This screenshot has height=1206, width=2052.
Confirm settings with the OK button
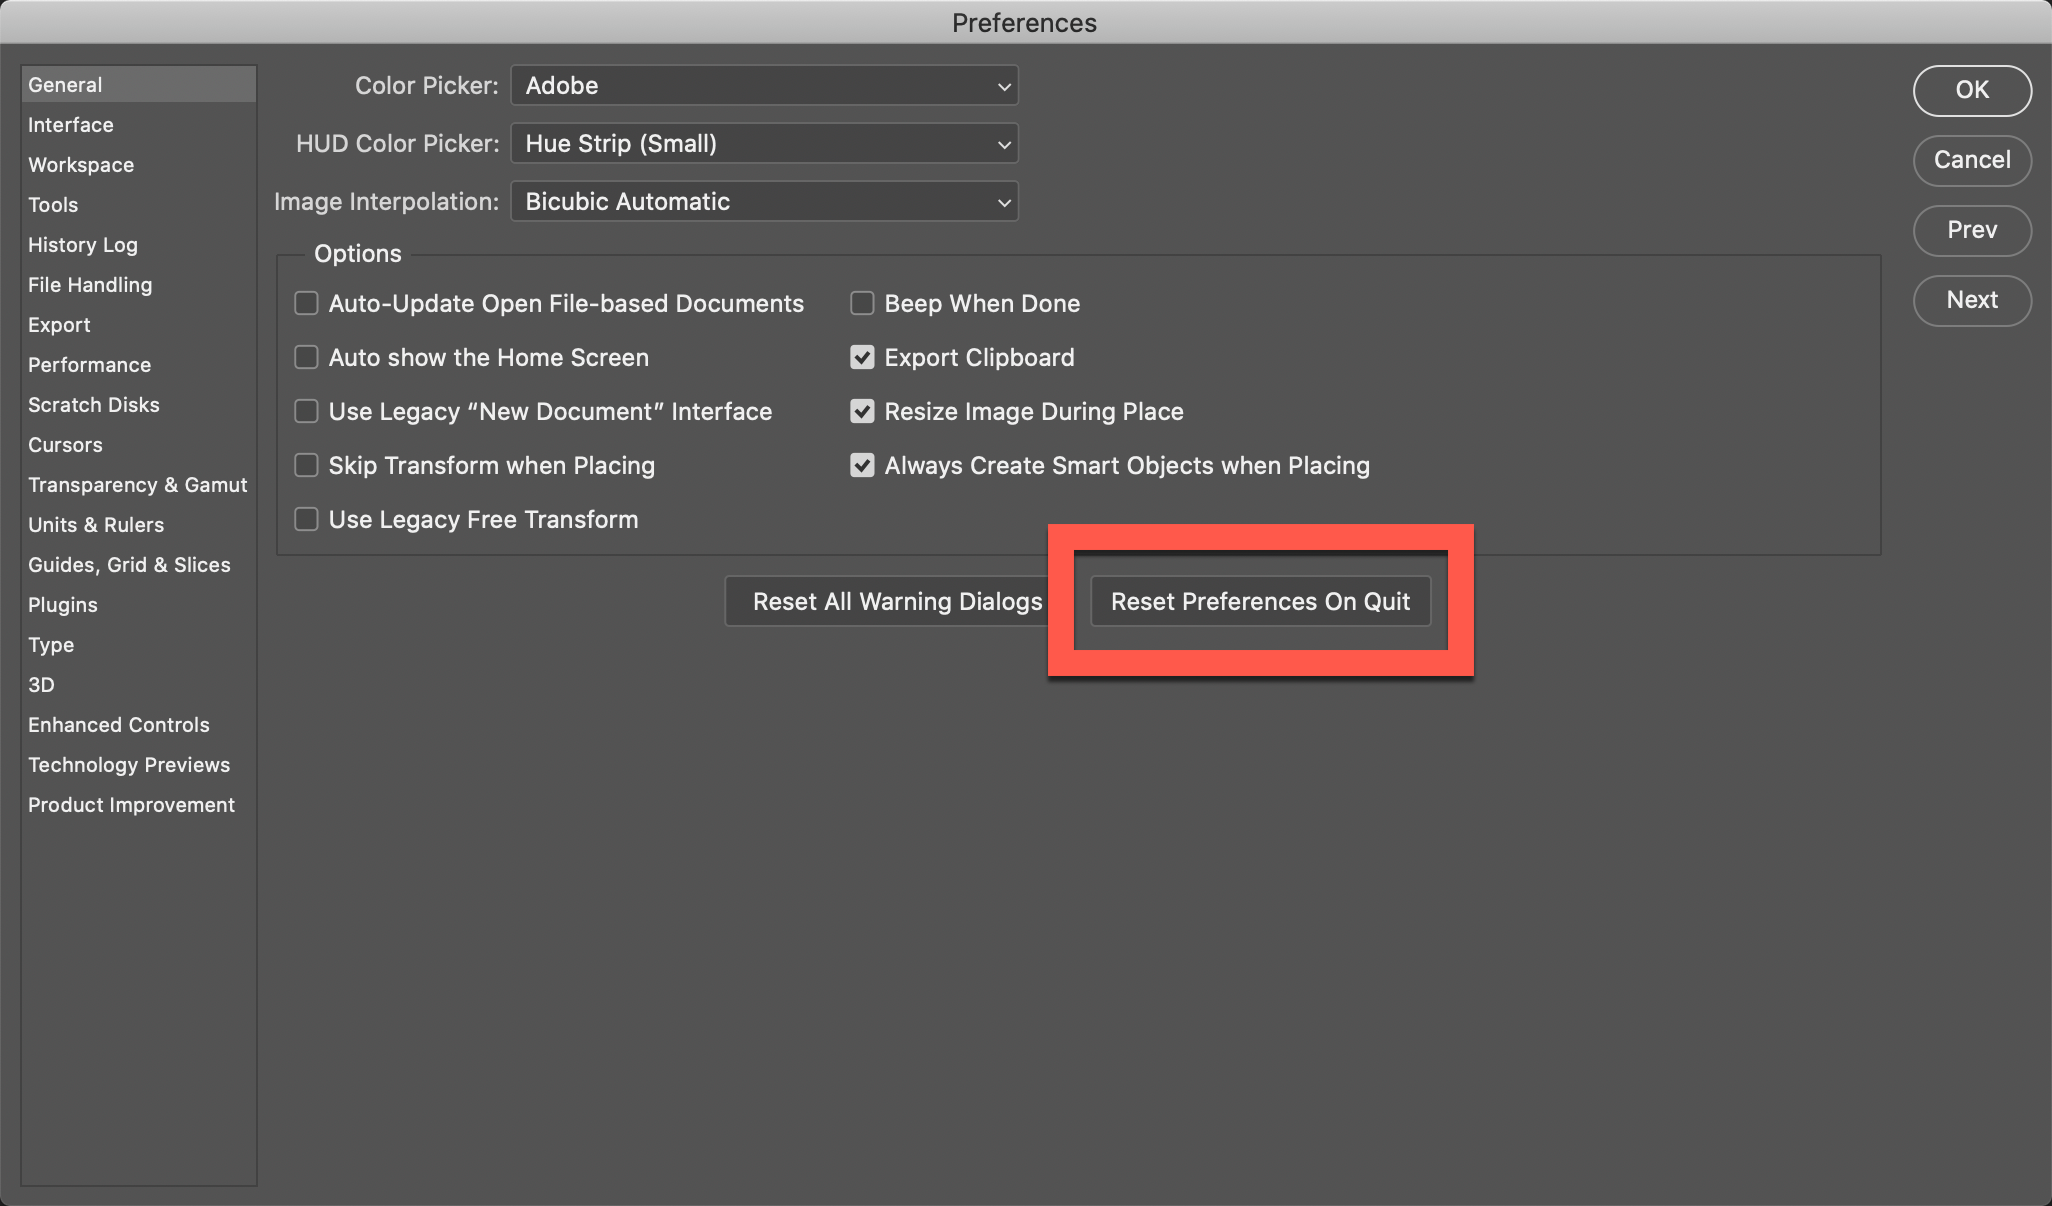[1971, 90]
